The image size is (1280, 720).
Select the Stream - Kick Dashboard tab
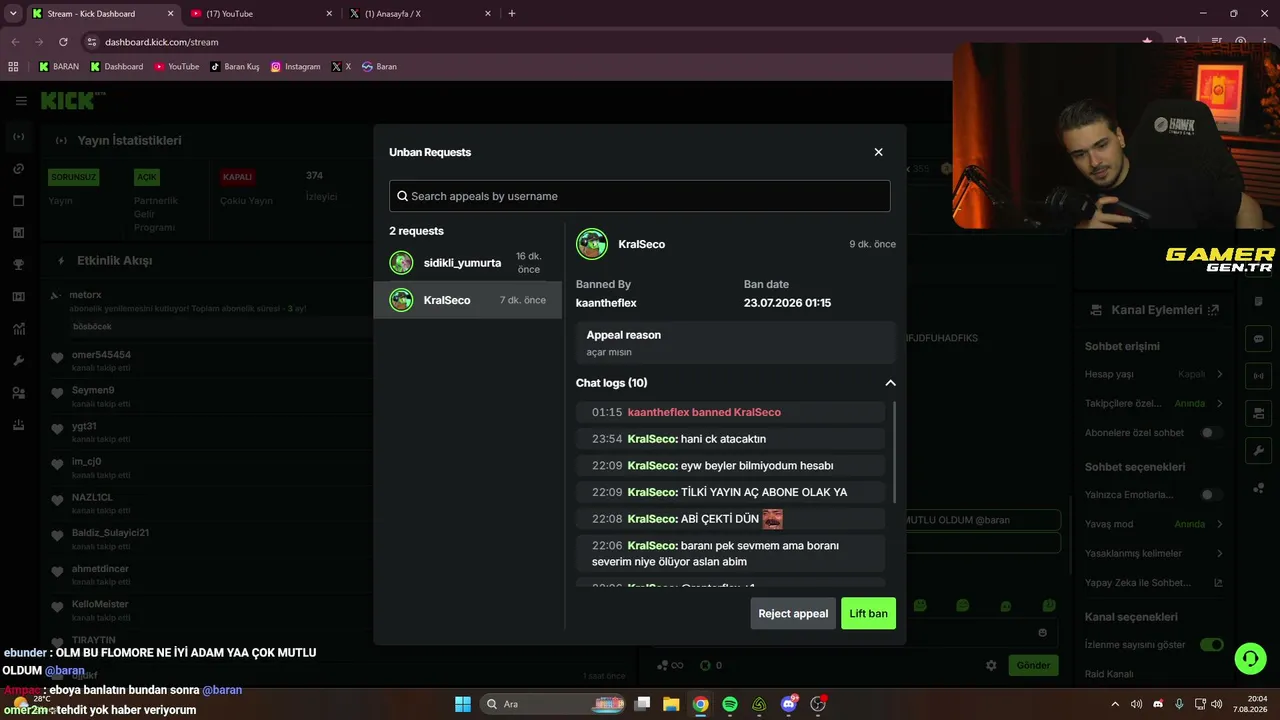coord(102,14)
